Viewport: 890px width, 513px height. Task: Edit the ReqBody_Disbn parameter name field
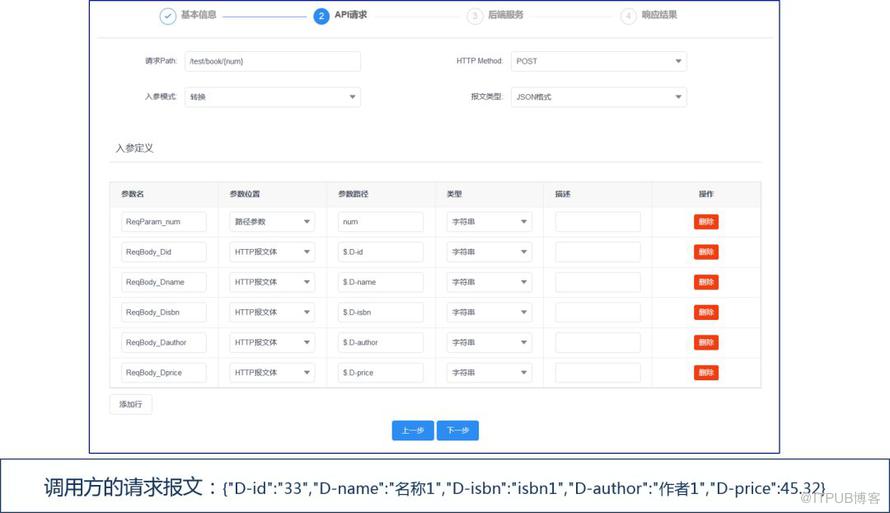pyautogui.click(x=163, y=312)
